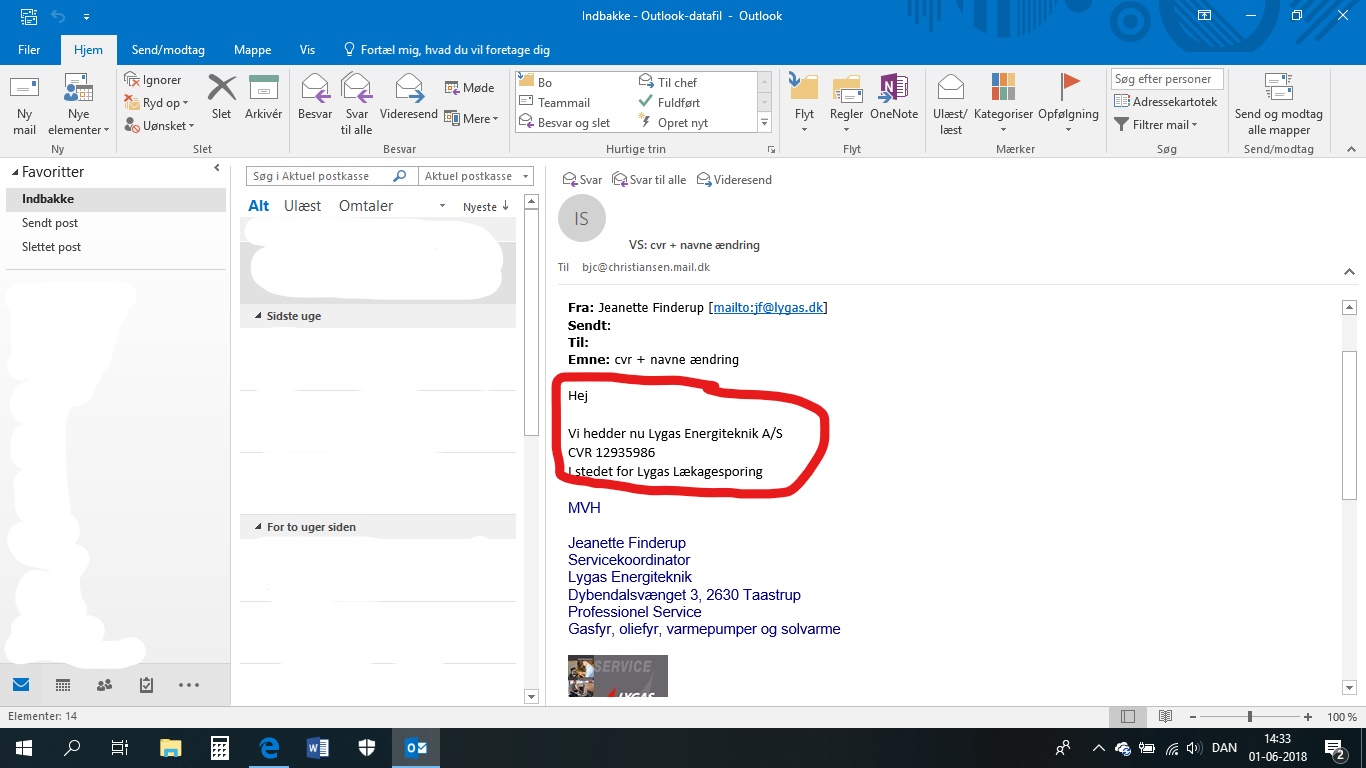Open the Adressekartotek address book
Viewport: 1366px width, 768px height.
(1165, 102)
